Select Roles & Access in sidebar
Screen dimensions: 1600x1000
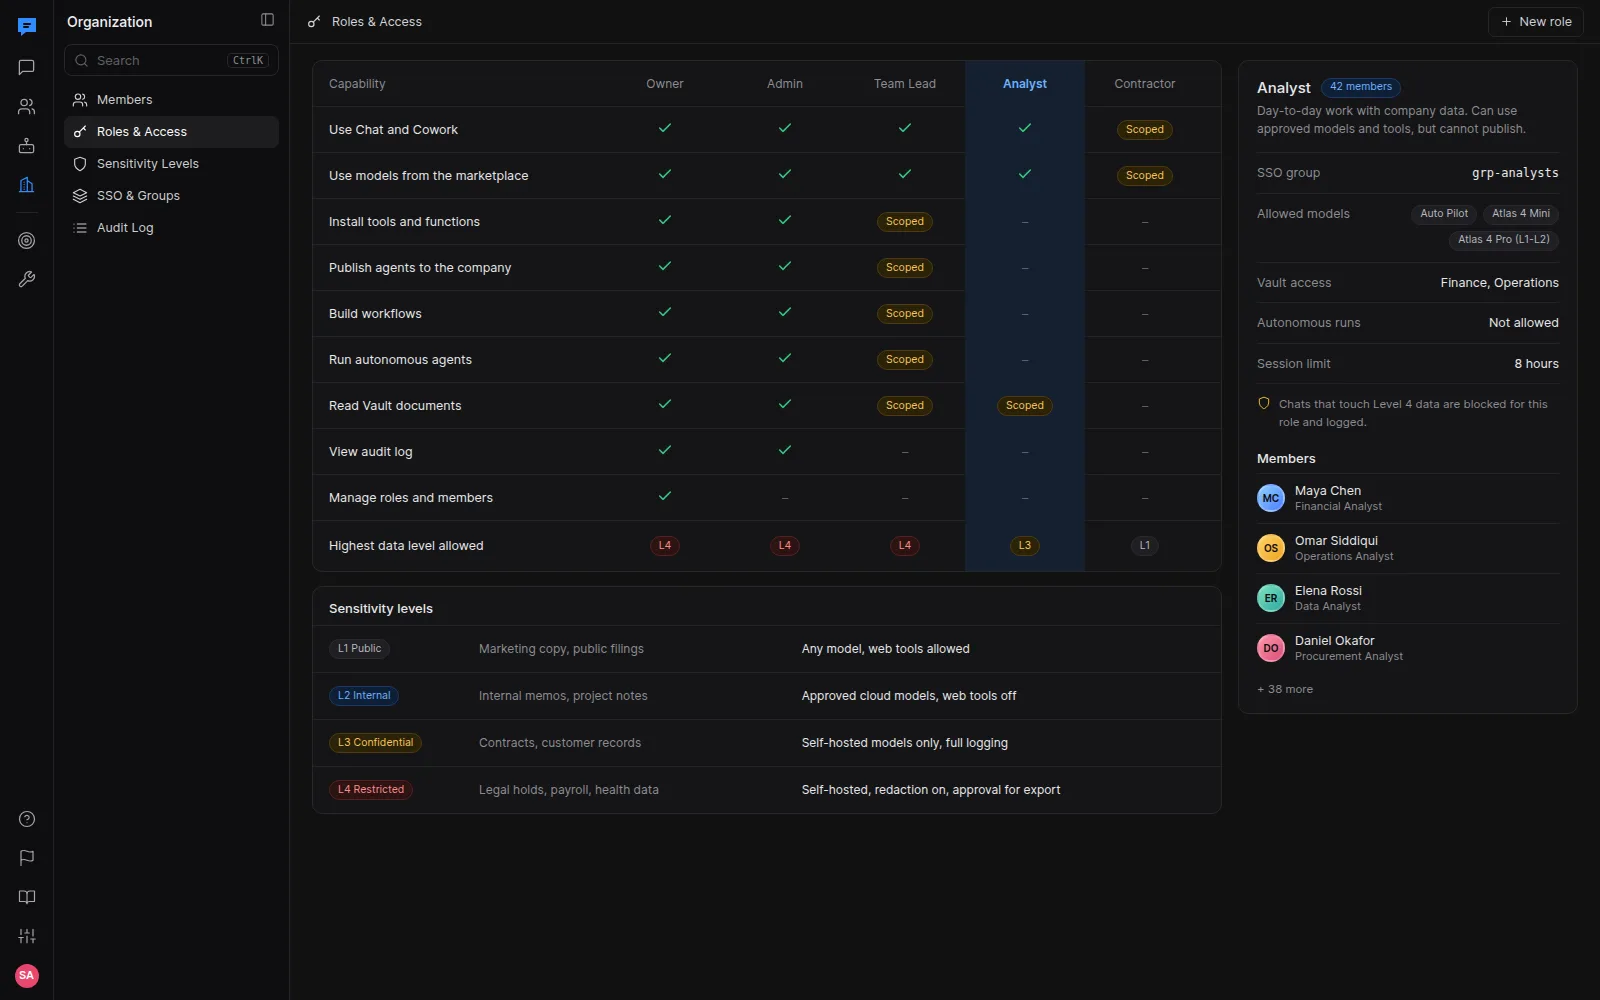[x=171, y=132]
